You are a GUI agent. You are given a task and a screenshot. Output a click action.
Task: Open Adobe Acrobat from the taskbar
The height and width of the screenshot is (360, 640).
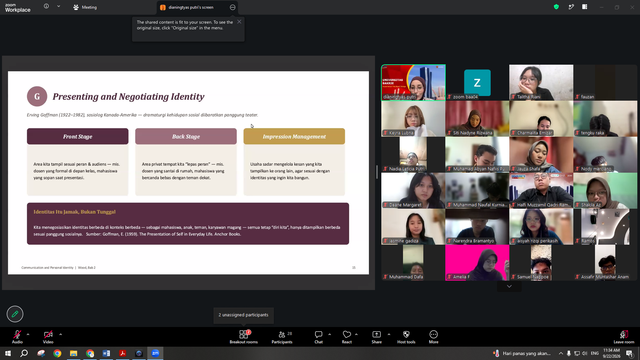122,353
